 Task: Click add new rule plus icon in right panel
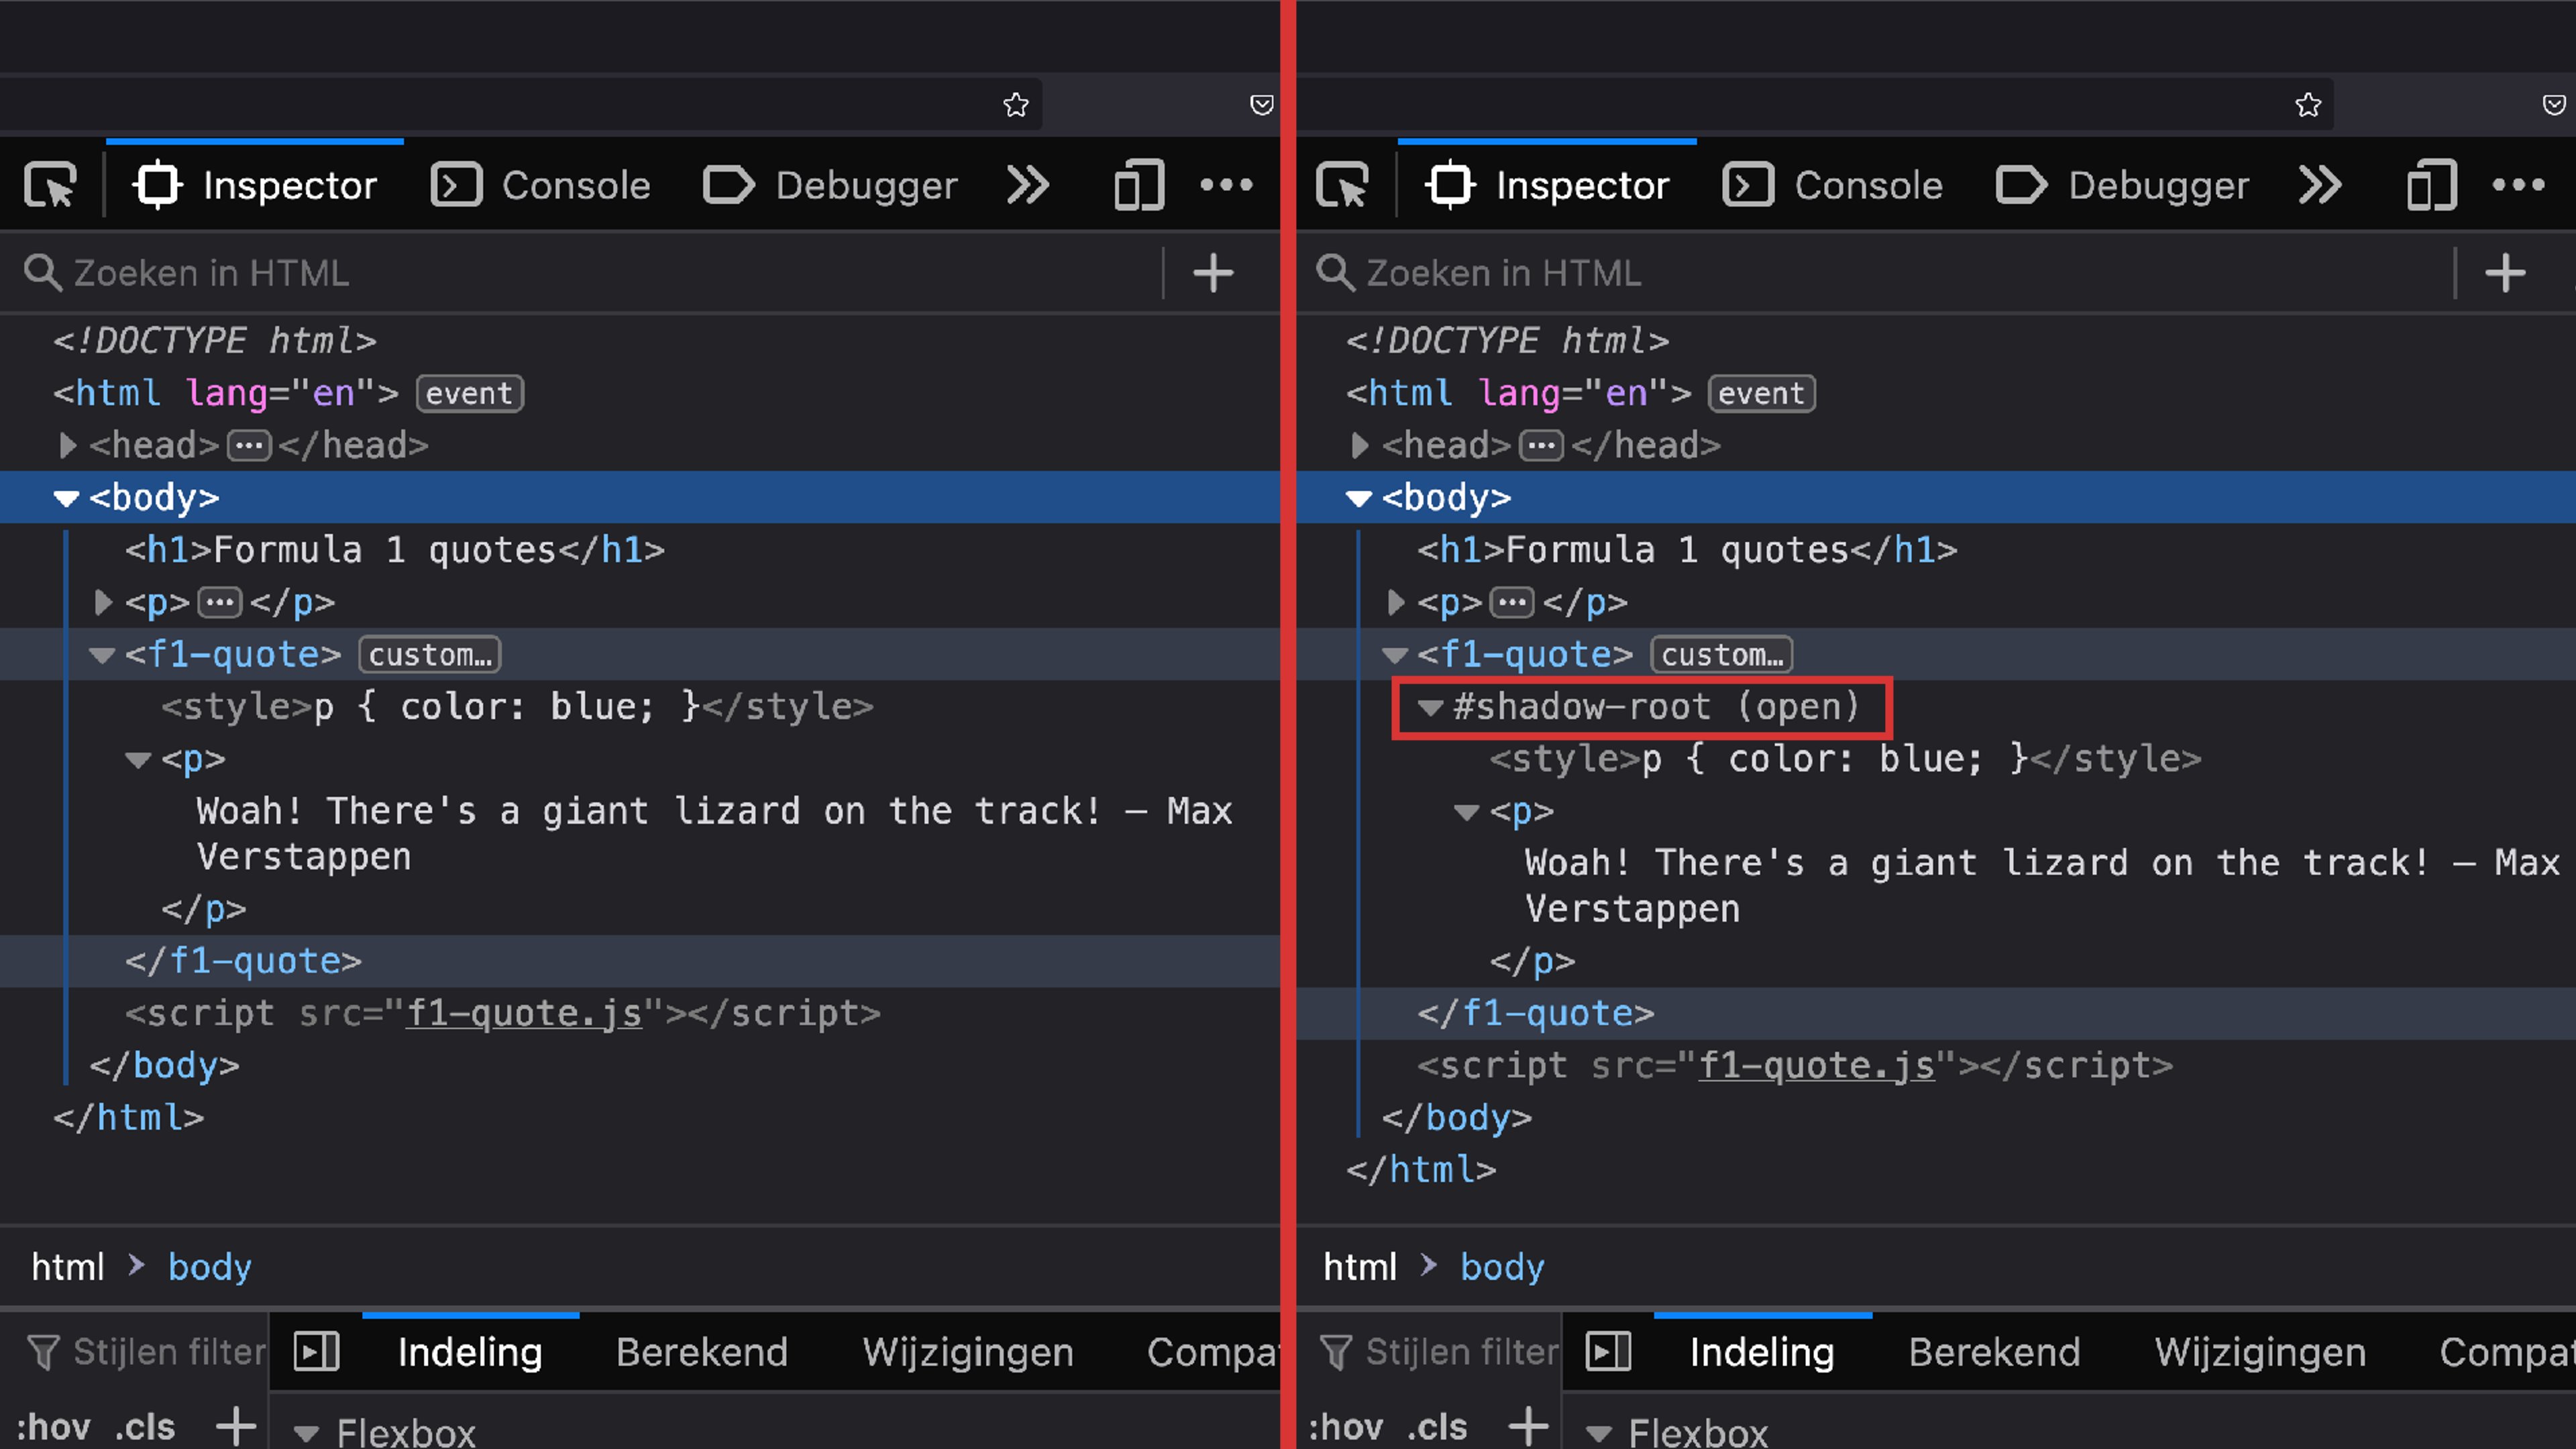pyautogui.click(x=1528, y=1426)
